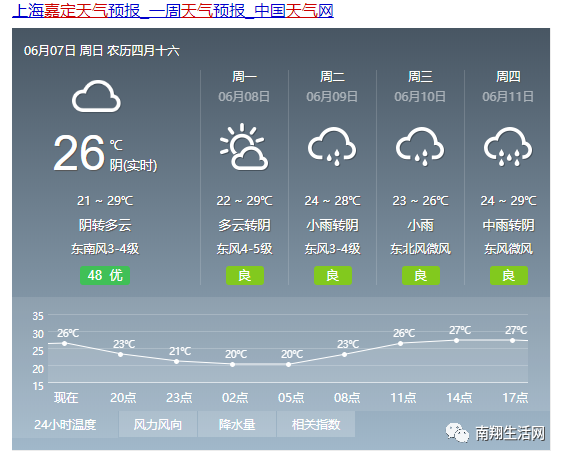Screen dimensions: 563x459
Task: Switch to the 24小时温度 tab
Action: pos(65,425)
